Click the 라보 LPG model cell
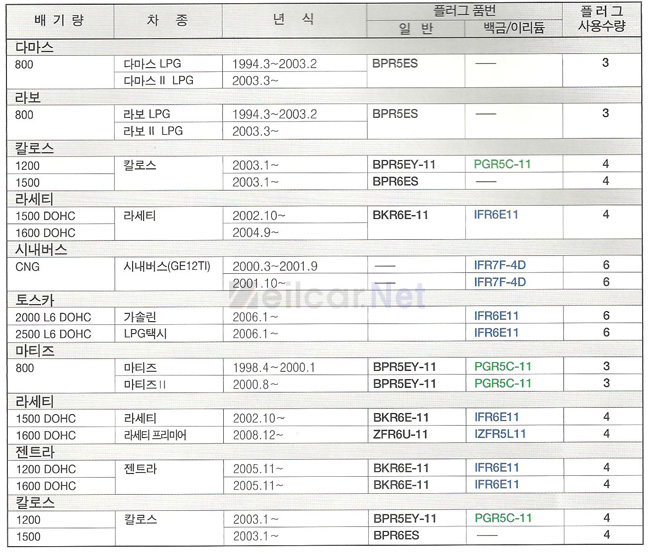 (x=147, y=114)
